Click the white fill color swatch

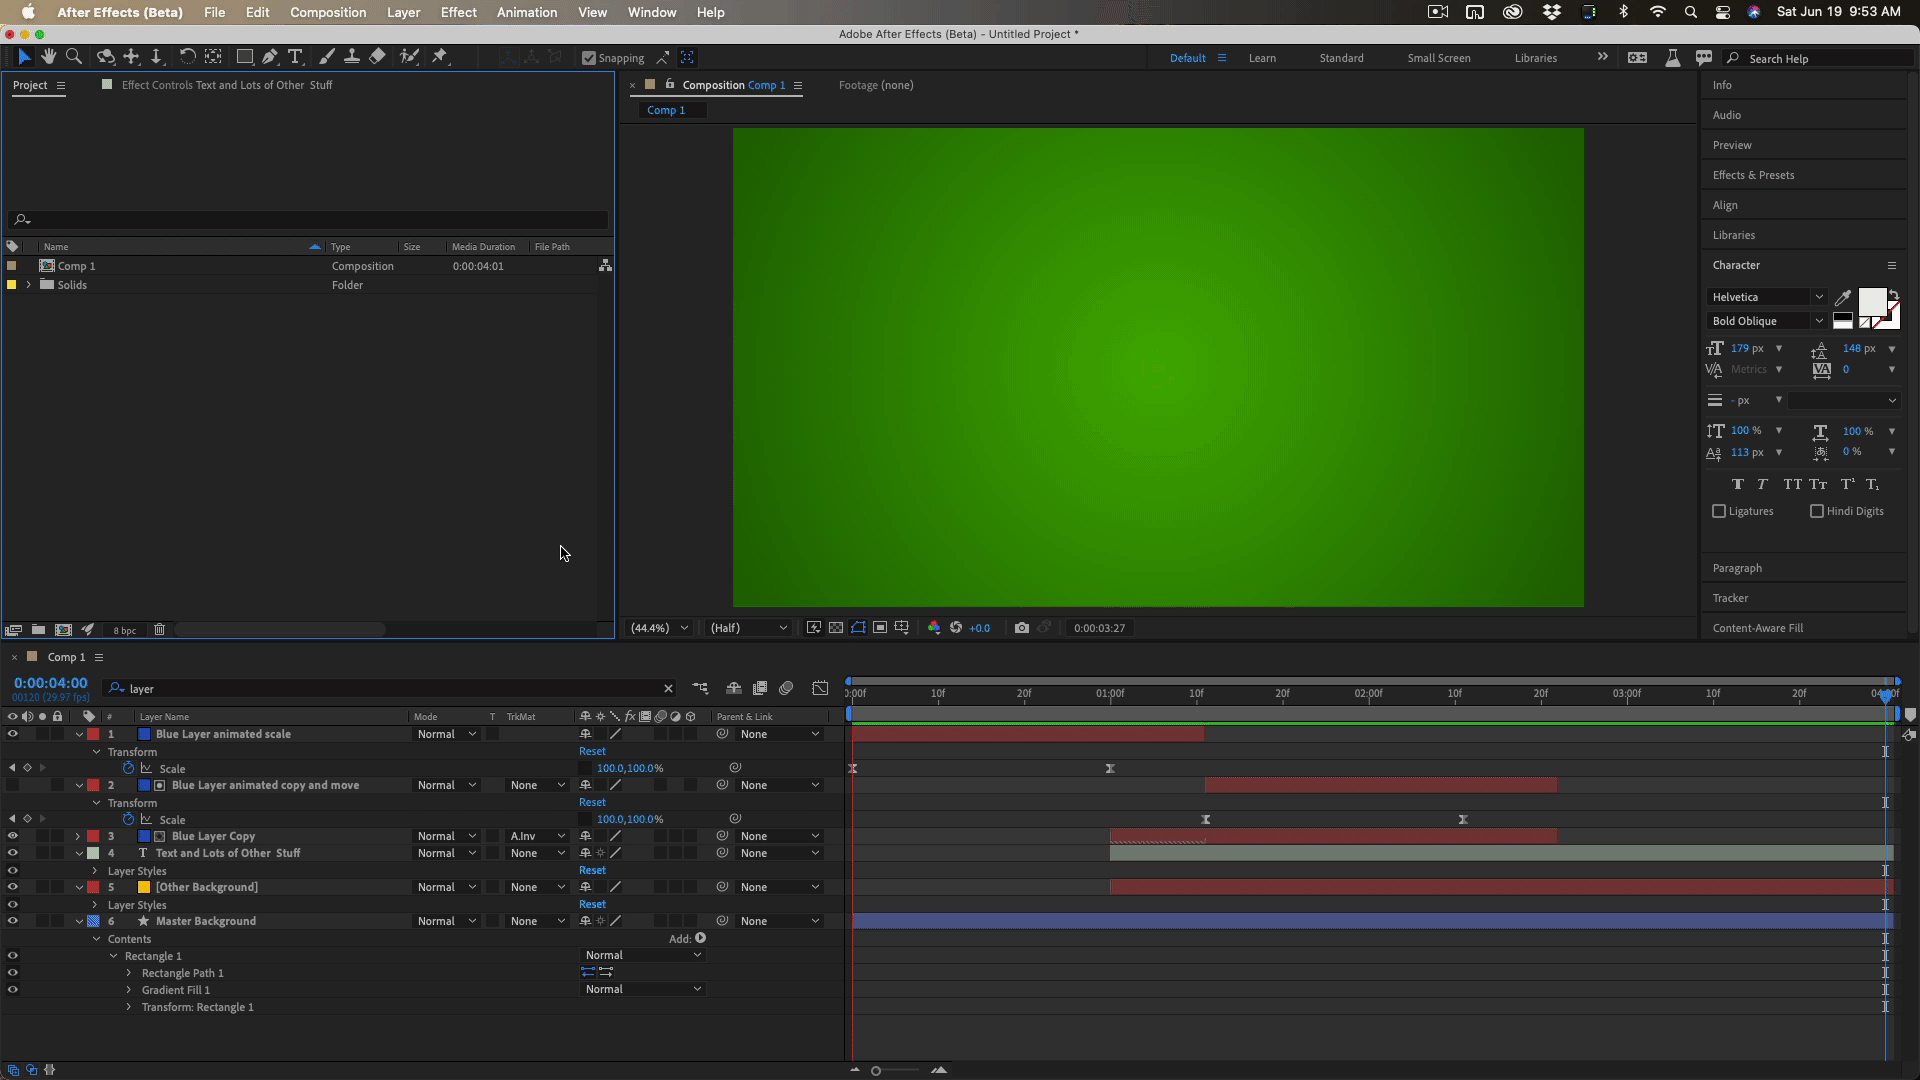1871,302
